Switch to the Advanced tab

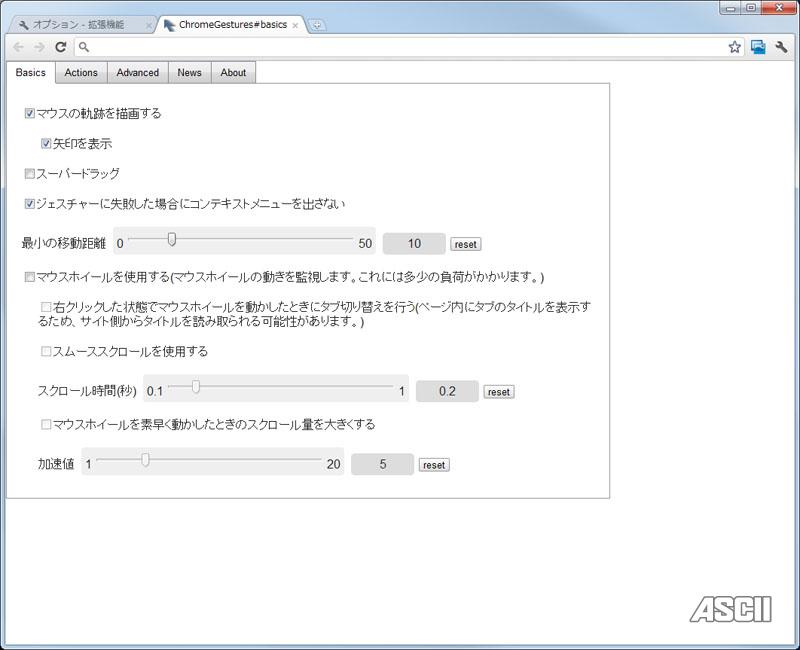pyautogui.click(x=138, y=72)
